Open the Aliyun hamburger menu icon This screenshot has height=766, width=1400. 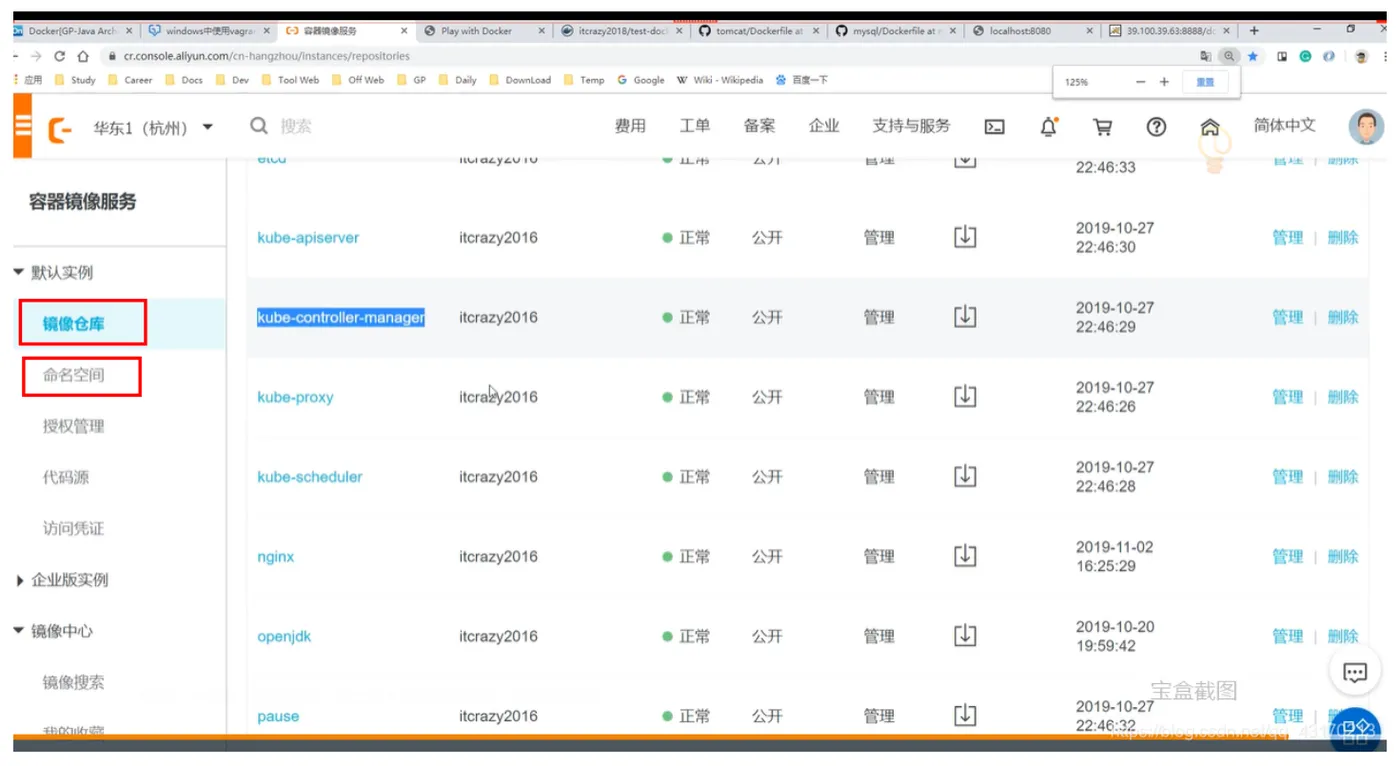(23, 126)
